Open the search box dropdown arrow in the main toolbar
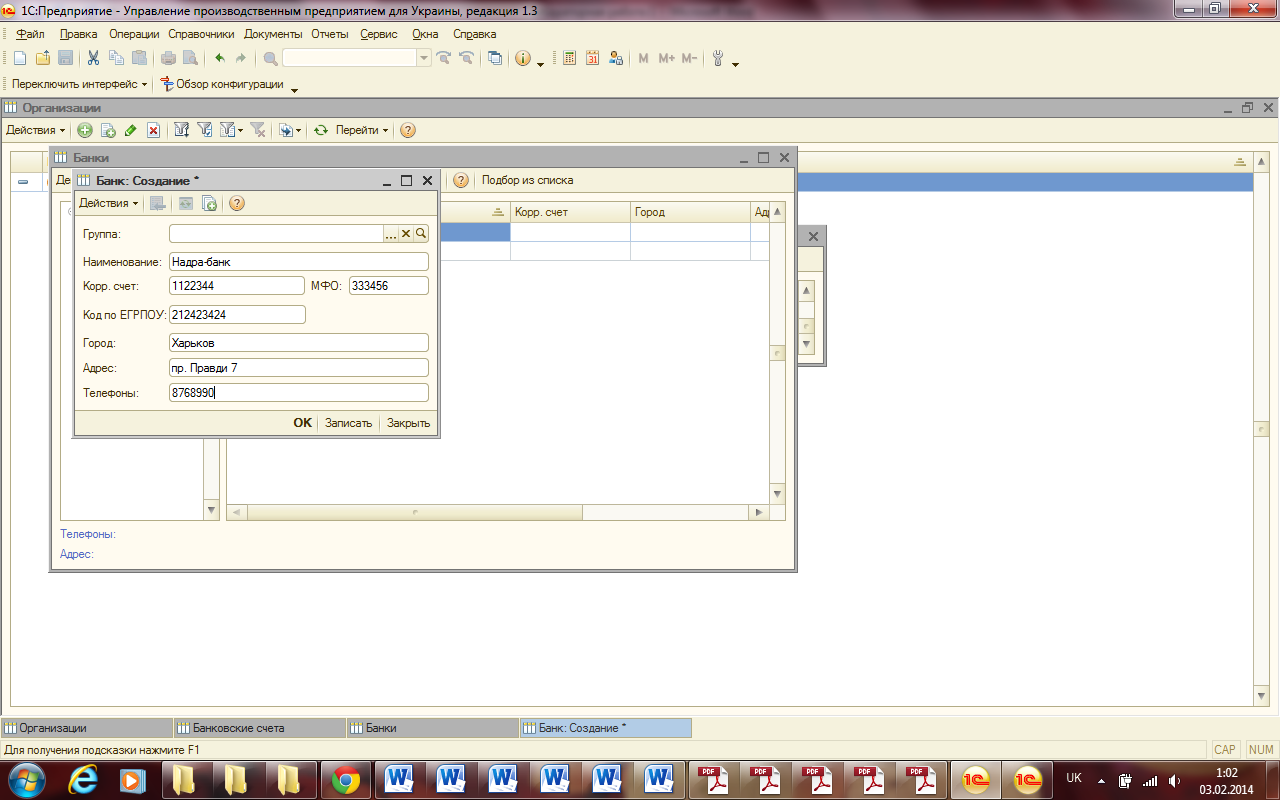Screen dimensions: 1280x800 point(425,58)
